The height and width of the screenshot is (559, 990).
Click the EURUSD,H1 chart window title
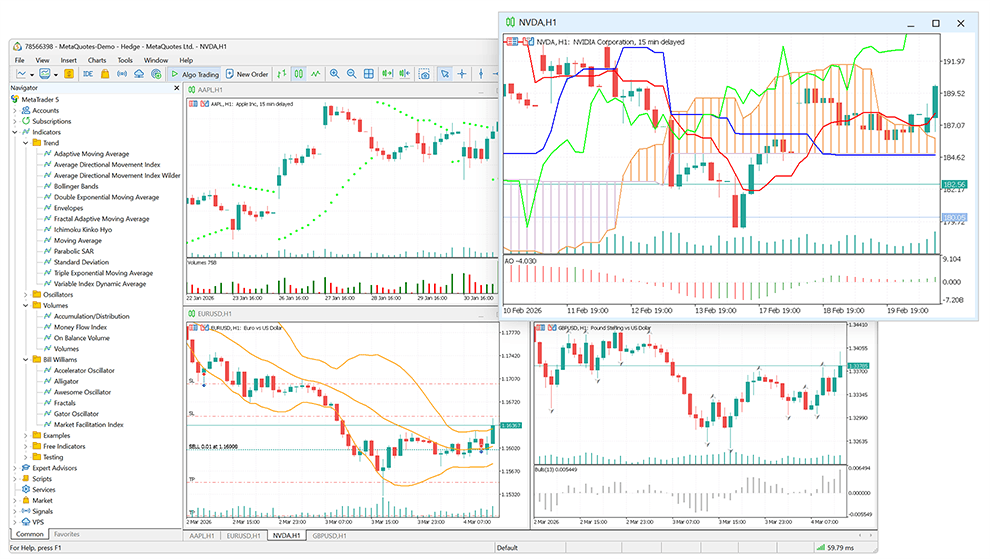(215, 313)
